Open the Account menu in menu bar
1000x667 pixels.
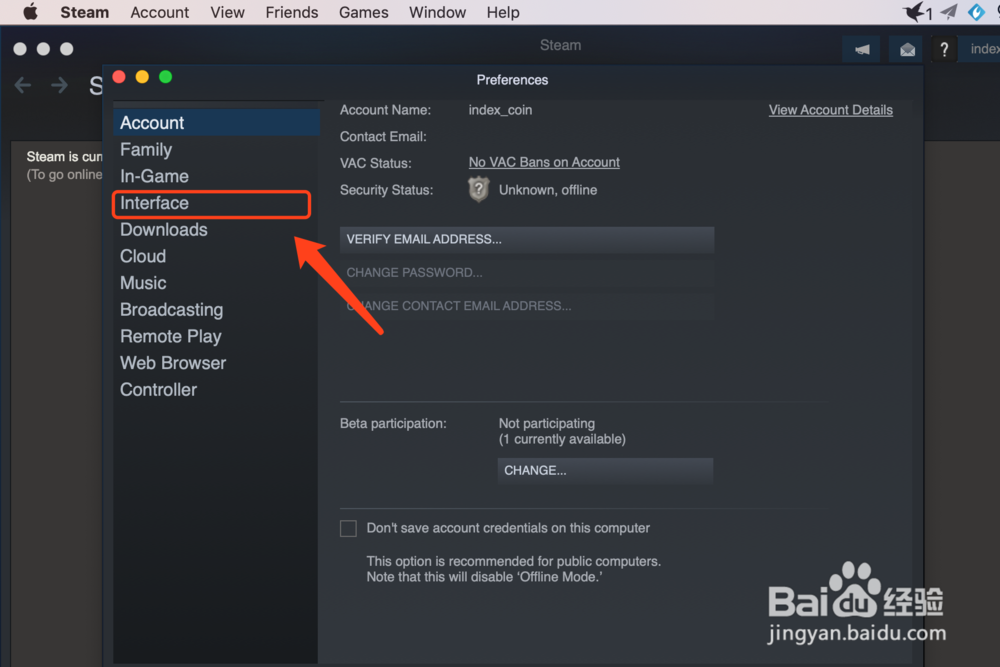159,12
